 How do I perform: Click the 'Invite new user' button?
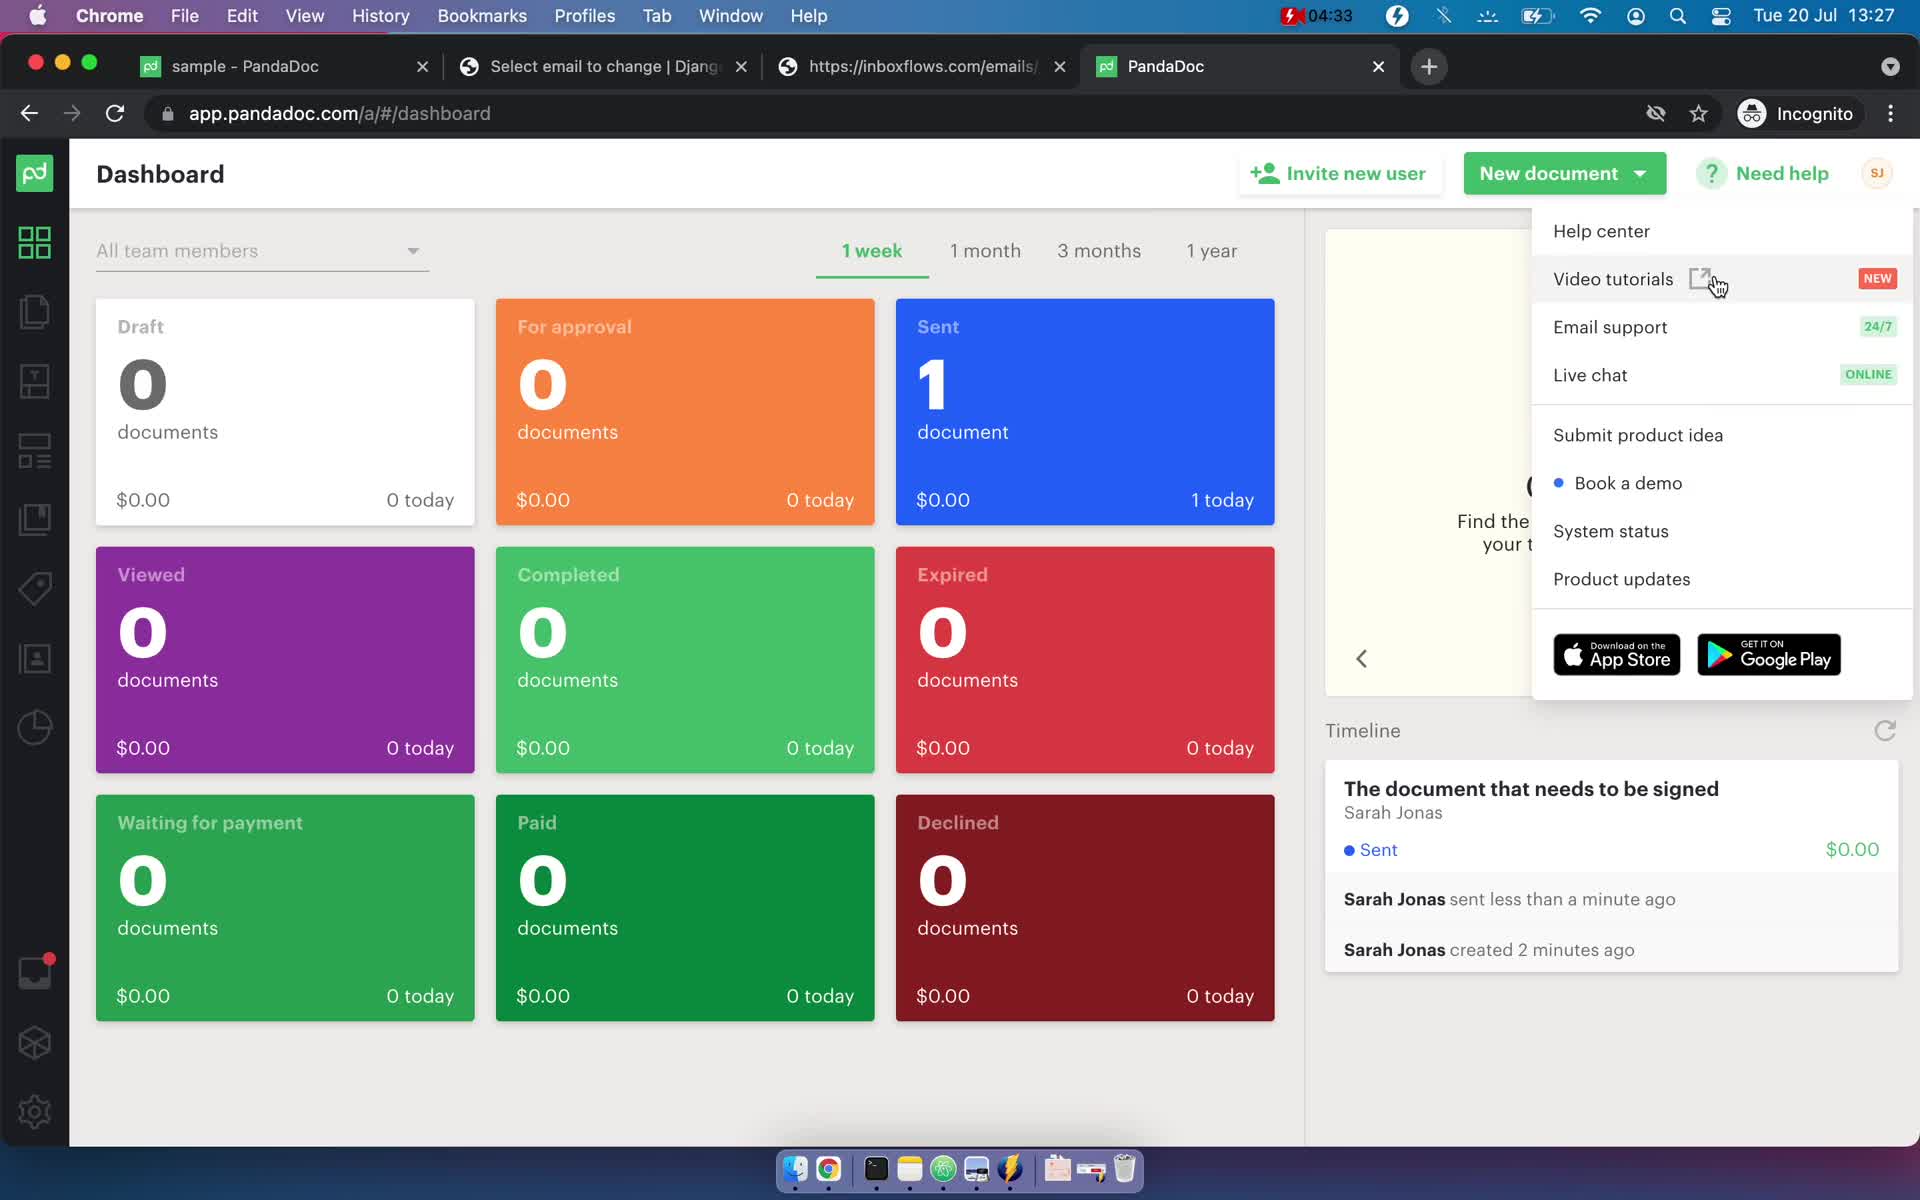1339,173
